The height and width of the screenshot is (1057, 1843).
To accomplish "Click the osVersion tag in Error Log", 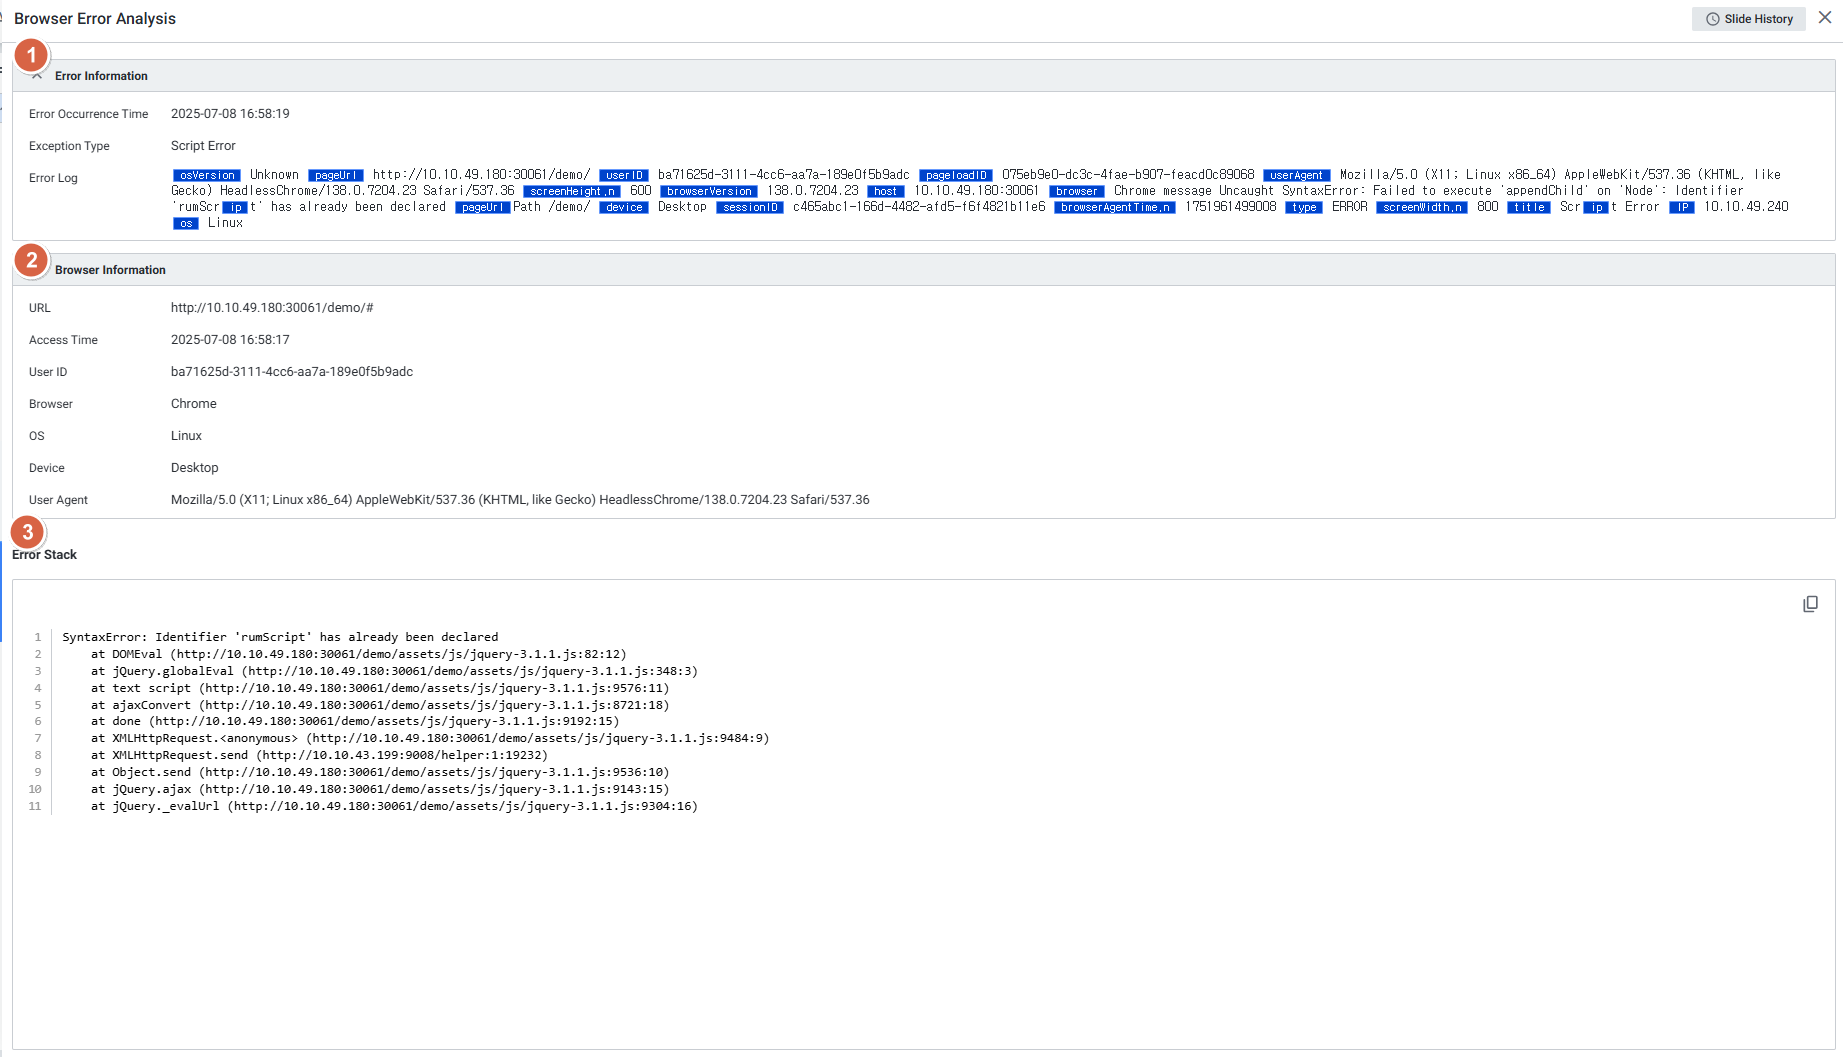I will coord(207,175).
